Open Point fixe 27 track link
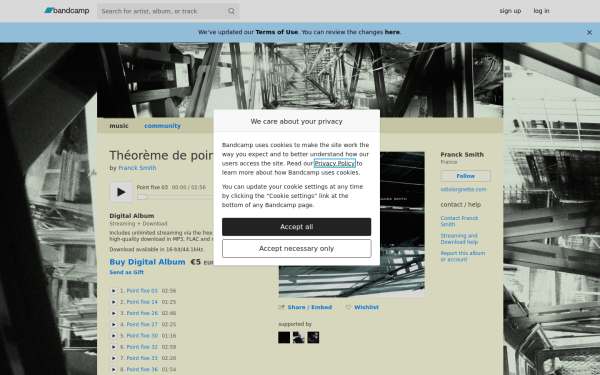The width and height of the screenshot is (600, 375). [142, 324]
